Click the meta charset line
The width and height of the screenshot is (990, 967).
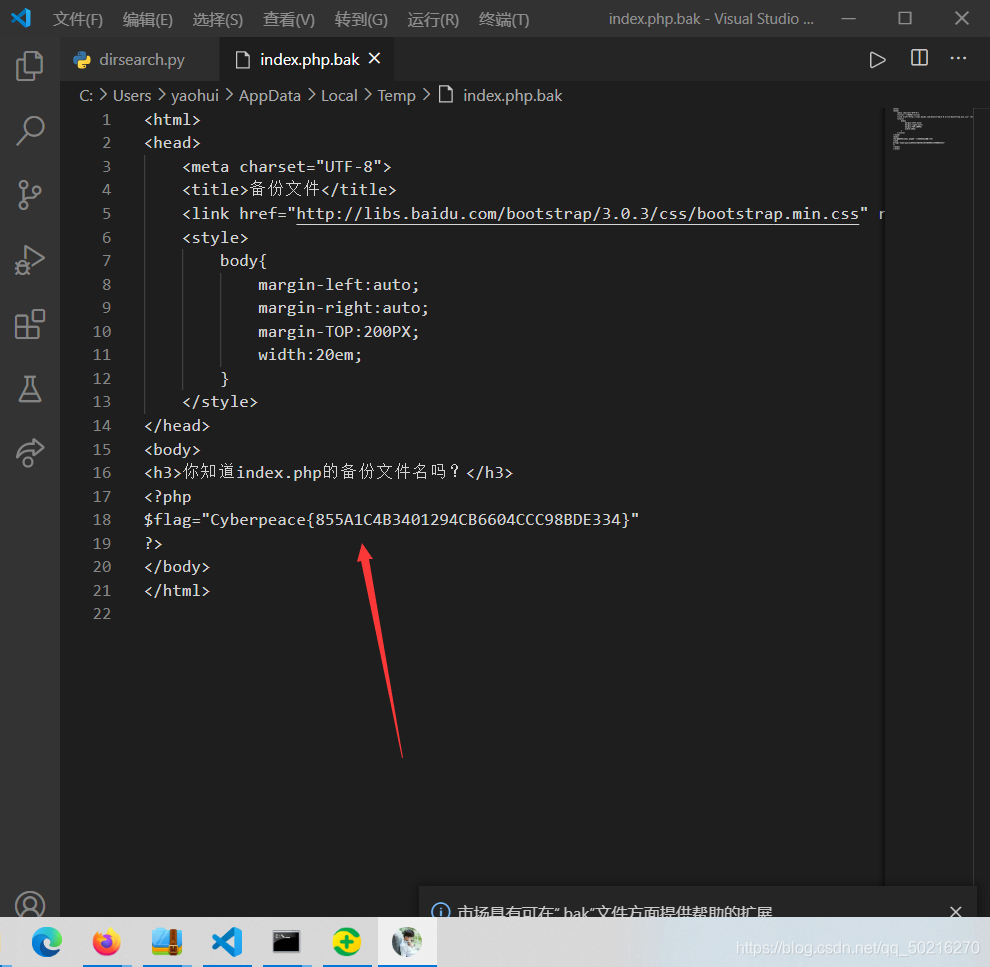tap(287, 167)
